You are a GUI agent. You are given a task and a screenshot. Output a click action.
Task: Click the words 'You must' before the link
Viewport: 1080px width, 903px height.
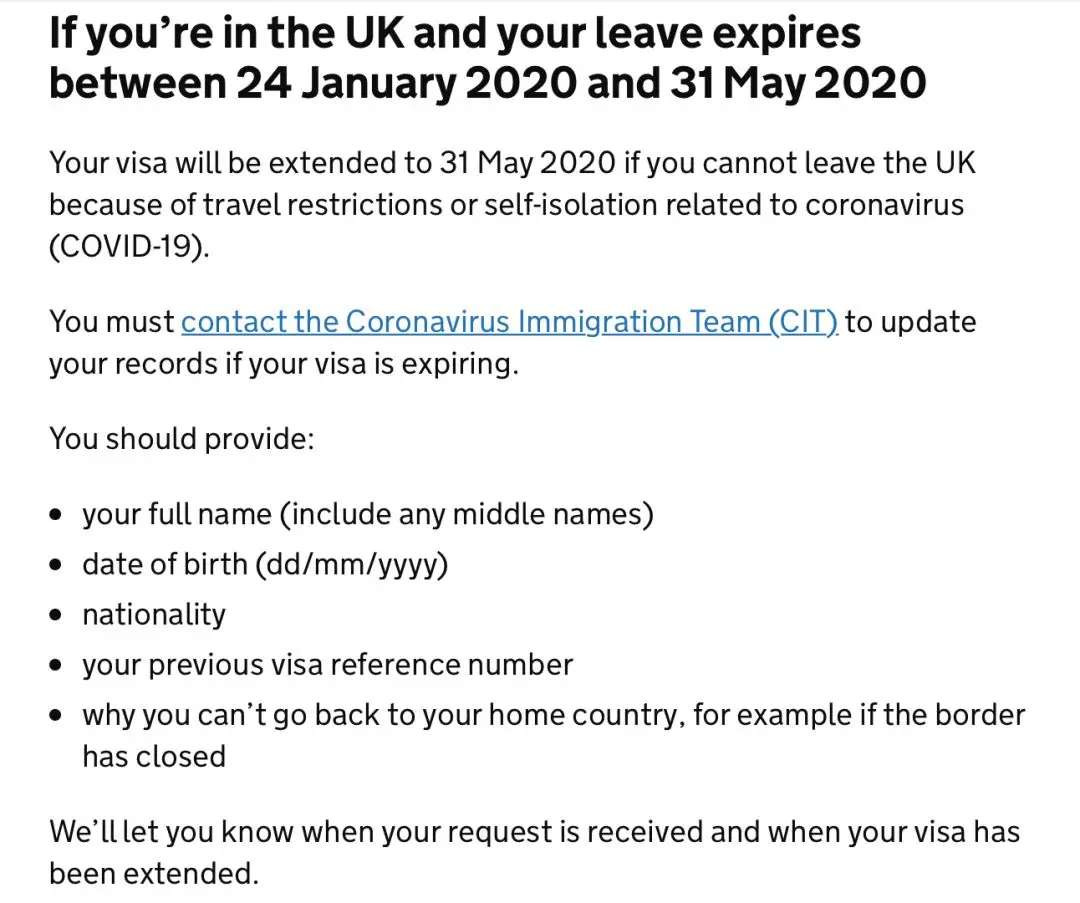[x=112, y=322]
